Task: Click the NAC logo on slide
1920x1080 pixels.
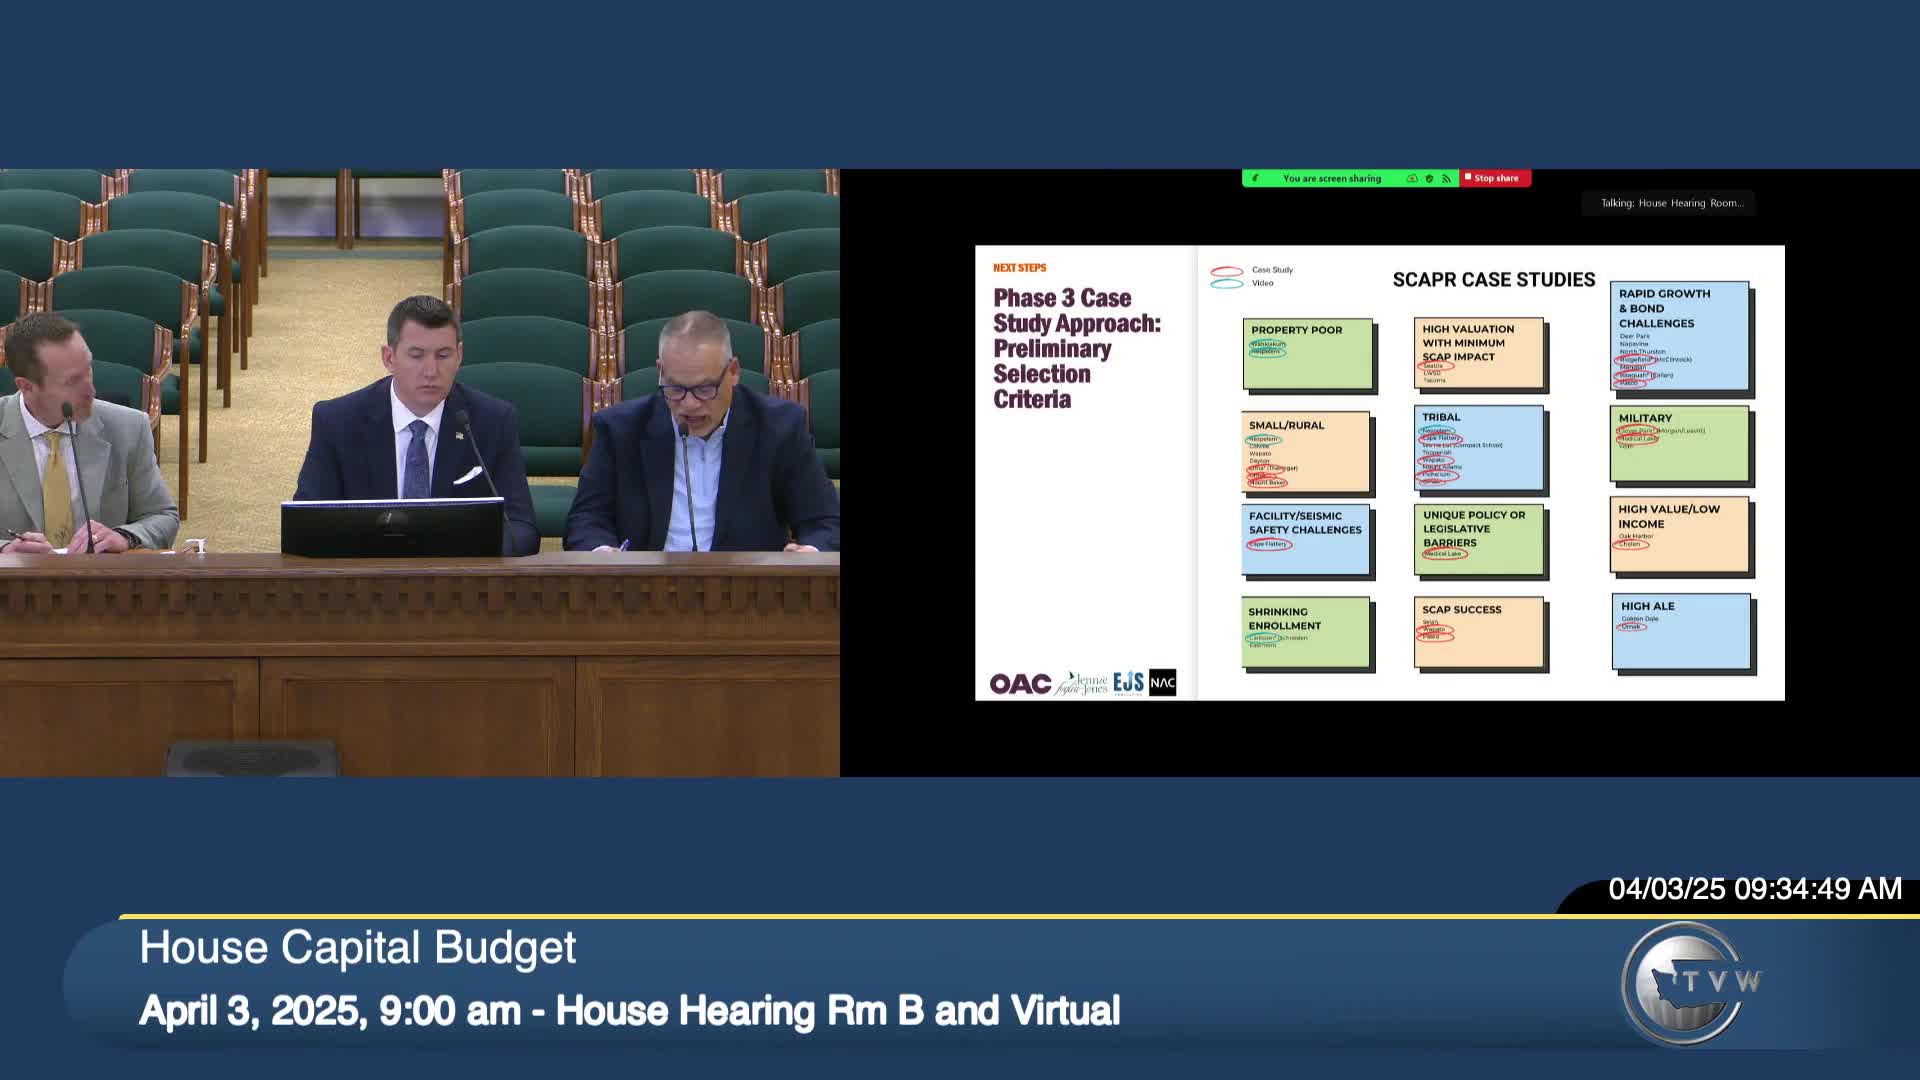Action: coord(1162,682)
